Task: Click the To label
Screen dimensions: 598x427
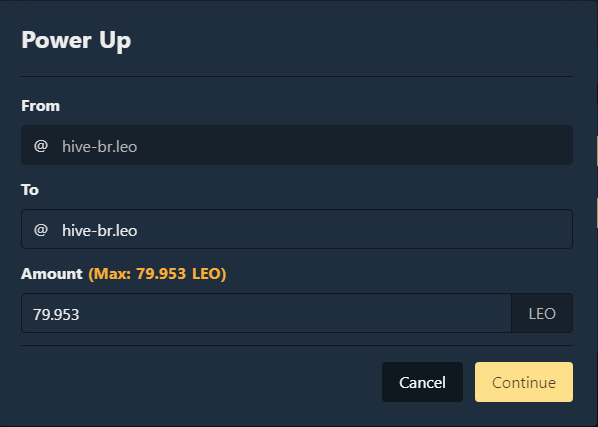Action: click(30, 190)
